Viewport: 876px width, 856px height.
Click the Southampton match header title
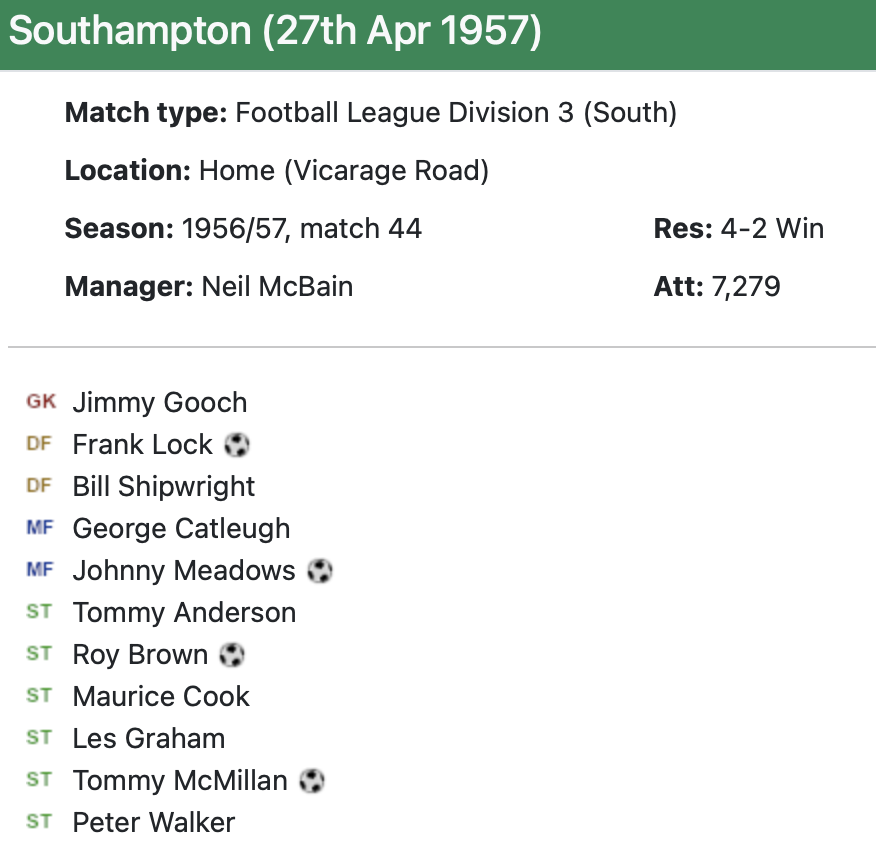(275, 31)
